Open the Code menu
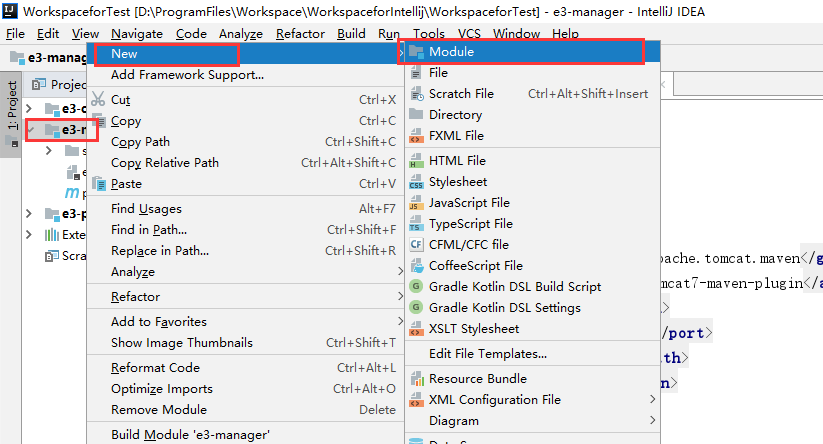The height and width of the screenshot is (444, 823). point(191,34)
